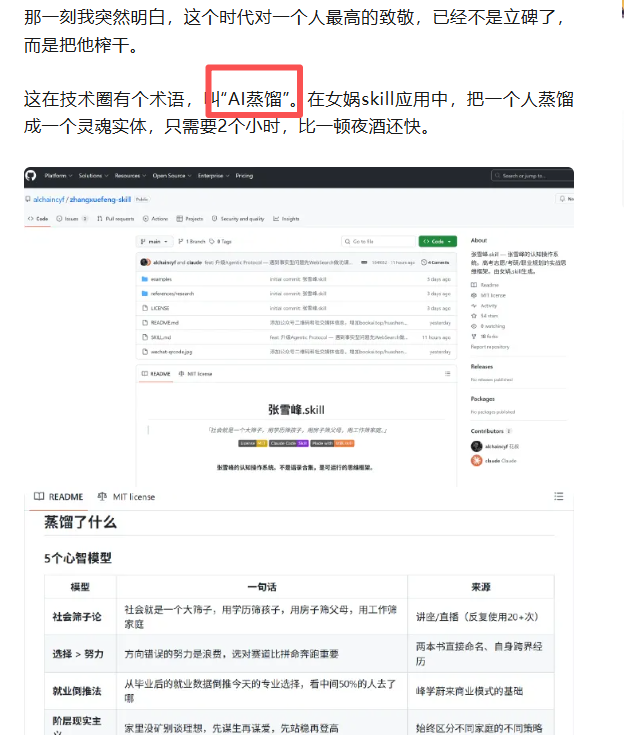Image resolution: width=624 pixels, height=735 pixels.
Task: Click the GitHub logo icon
Action: tap(31, 176)
